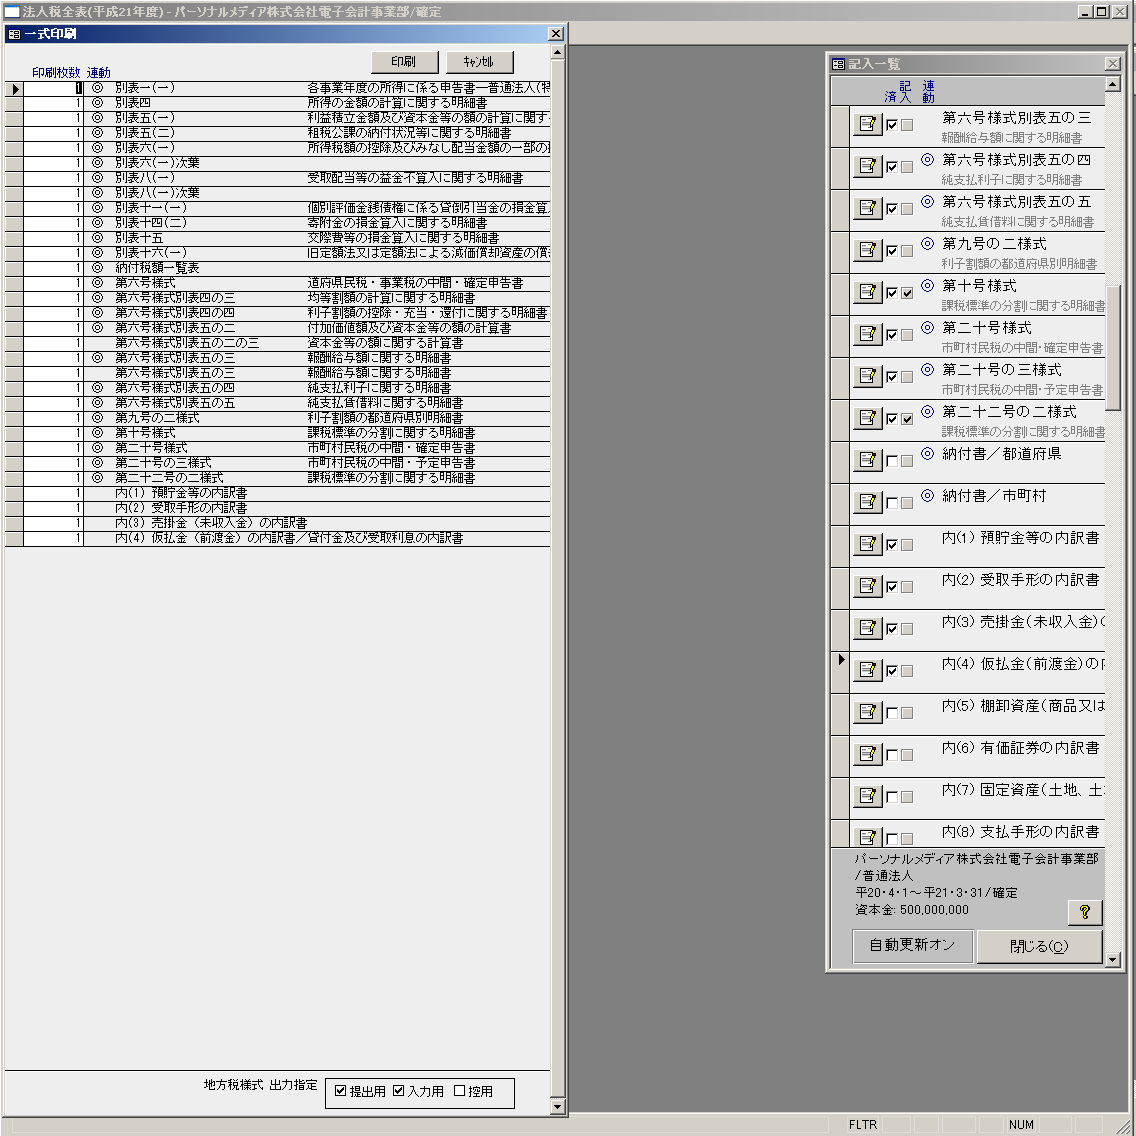The width and height of the screenshot is (1136, 1136).
Task: Toggle the 入力用 checkbox
Action: pyautogui.click(x=399, y=1091)
